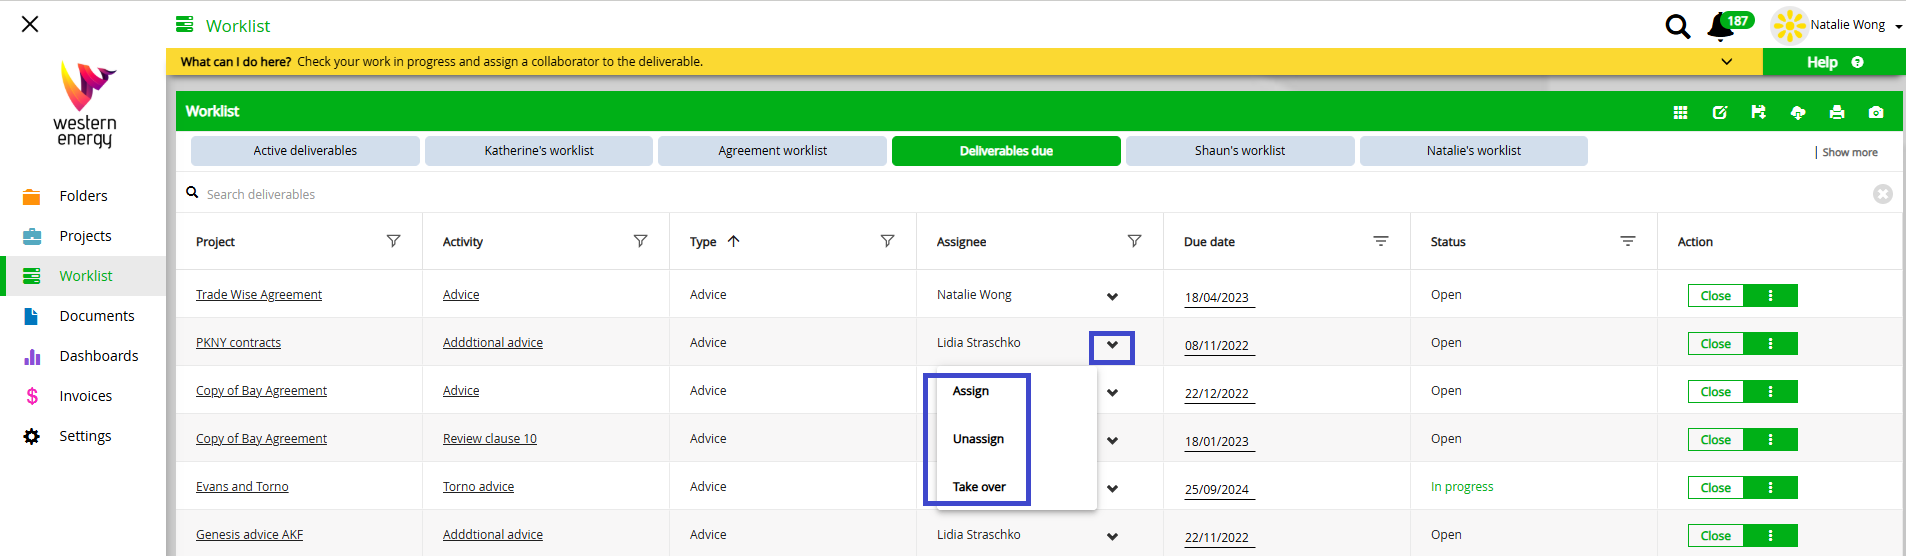Expand the Natalie Wong user menu arrow
The height and width of the screenshot is (556, 1906).
coord(1898,27)
